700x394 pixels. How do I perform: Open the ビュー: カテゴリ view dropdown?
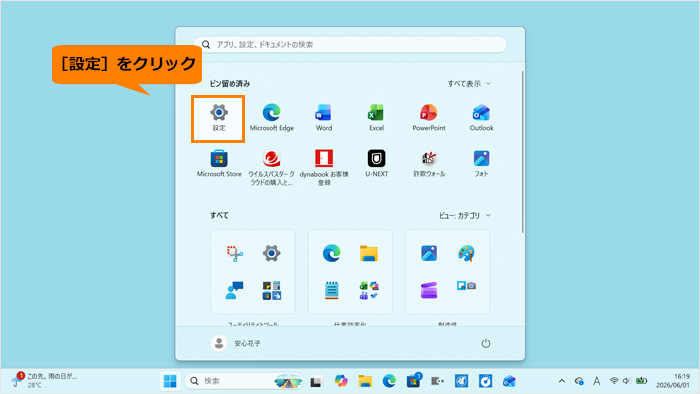[x=465, y=215]
